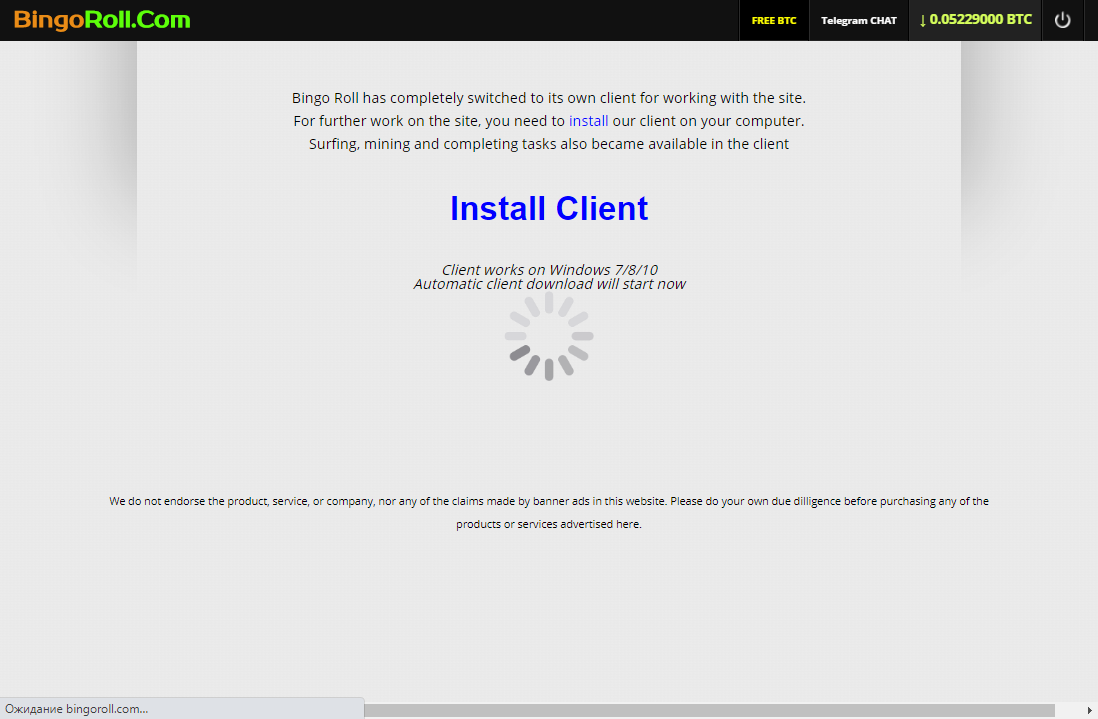The width and height of the screenshot is (1098, 719).
Task: Click the inline 'install' hyperlink
Action: point(588,121)
